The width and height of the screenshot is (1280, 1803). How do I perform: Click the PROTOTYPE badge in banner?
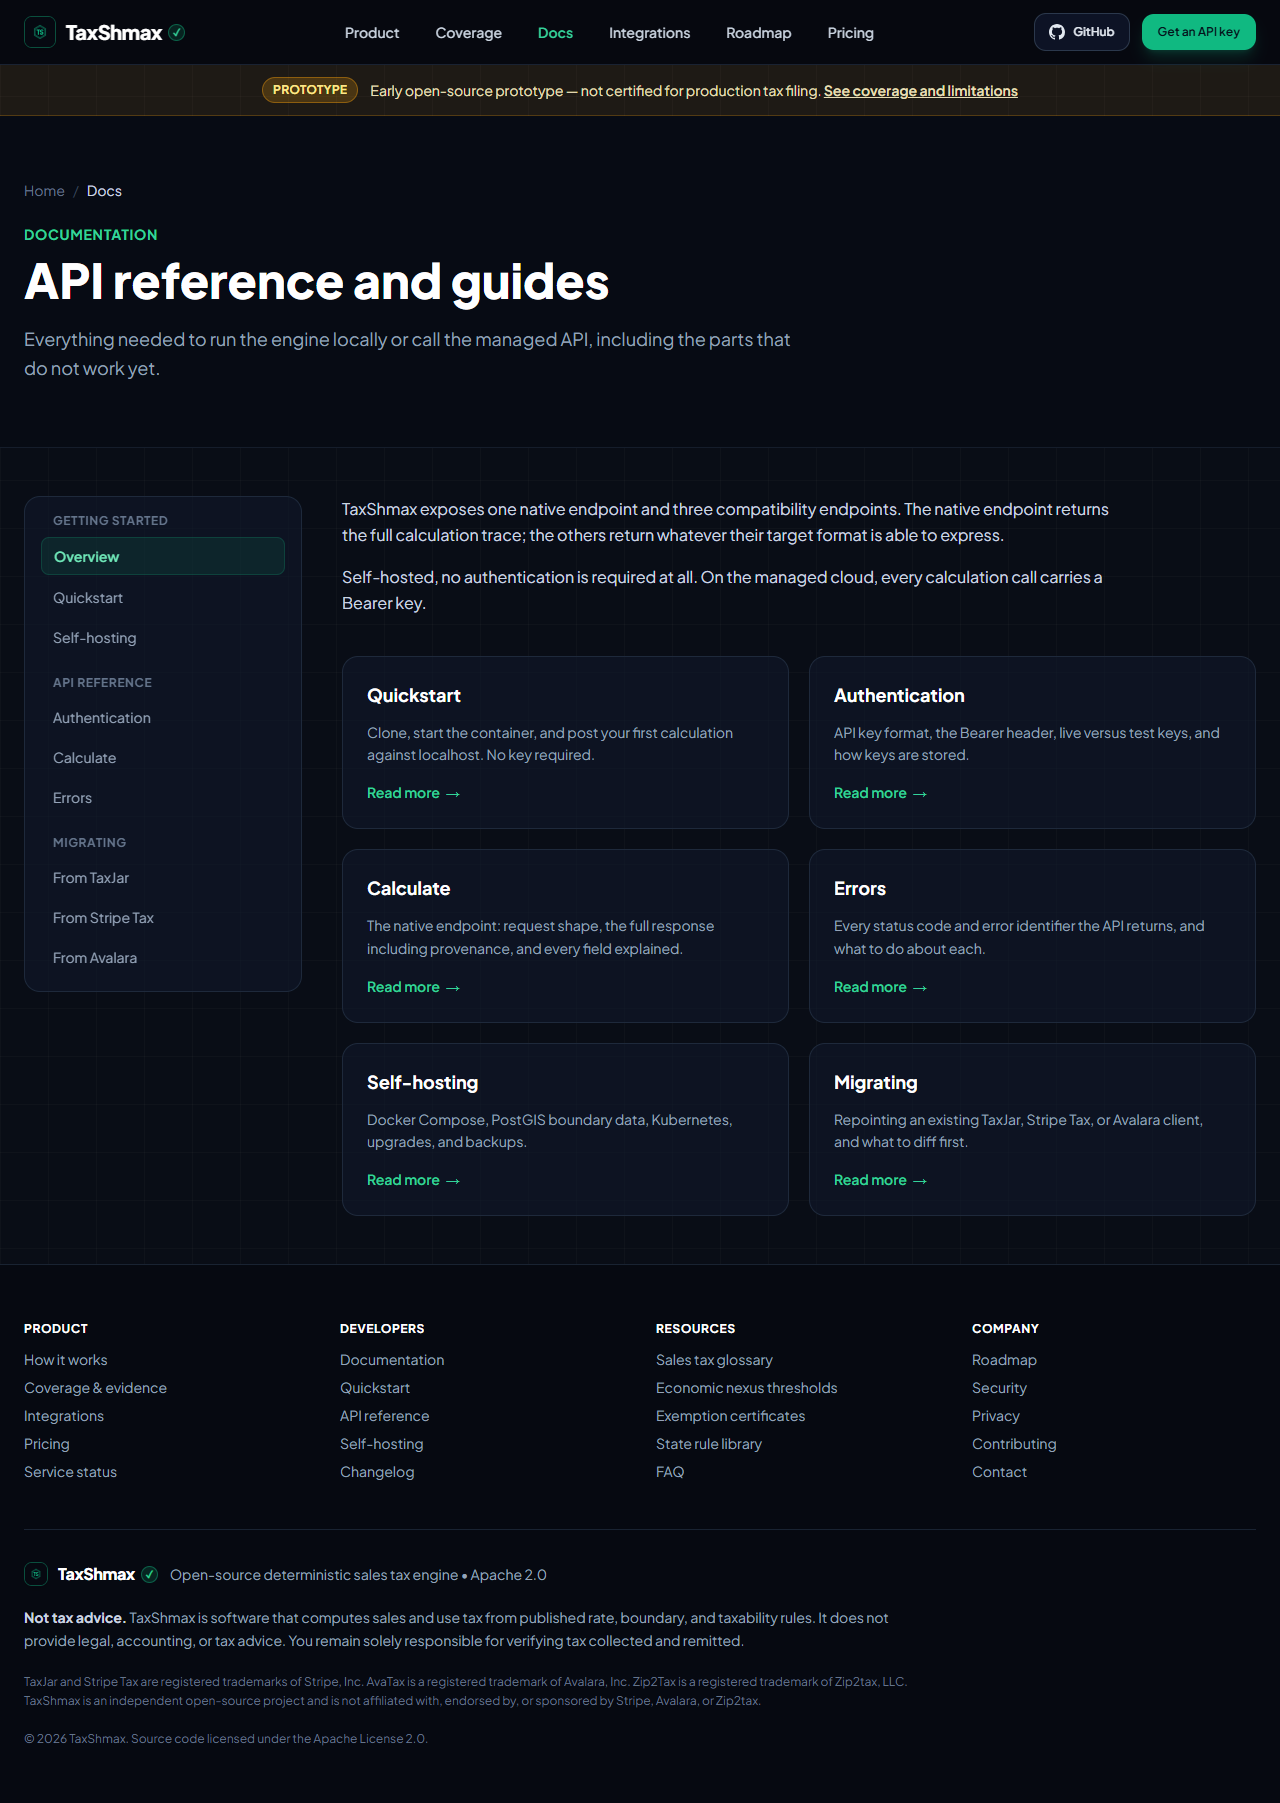click(310, 90)
